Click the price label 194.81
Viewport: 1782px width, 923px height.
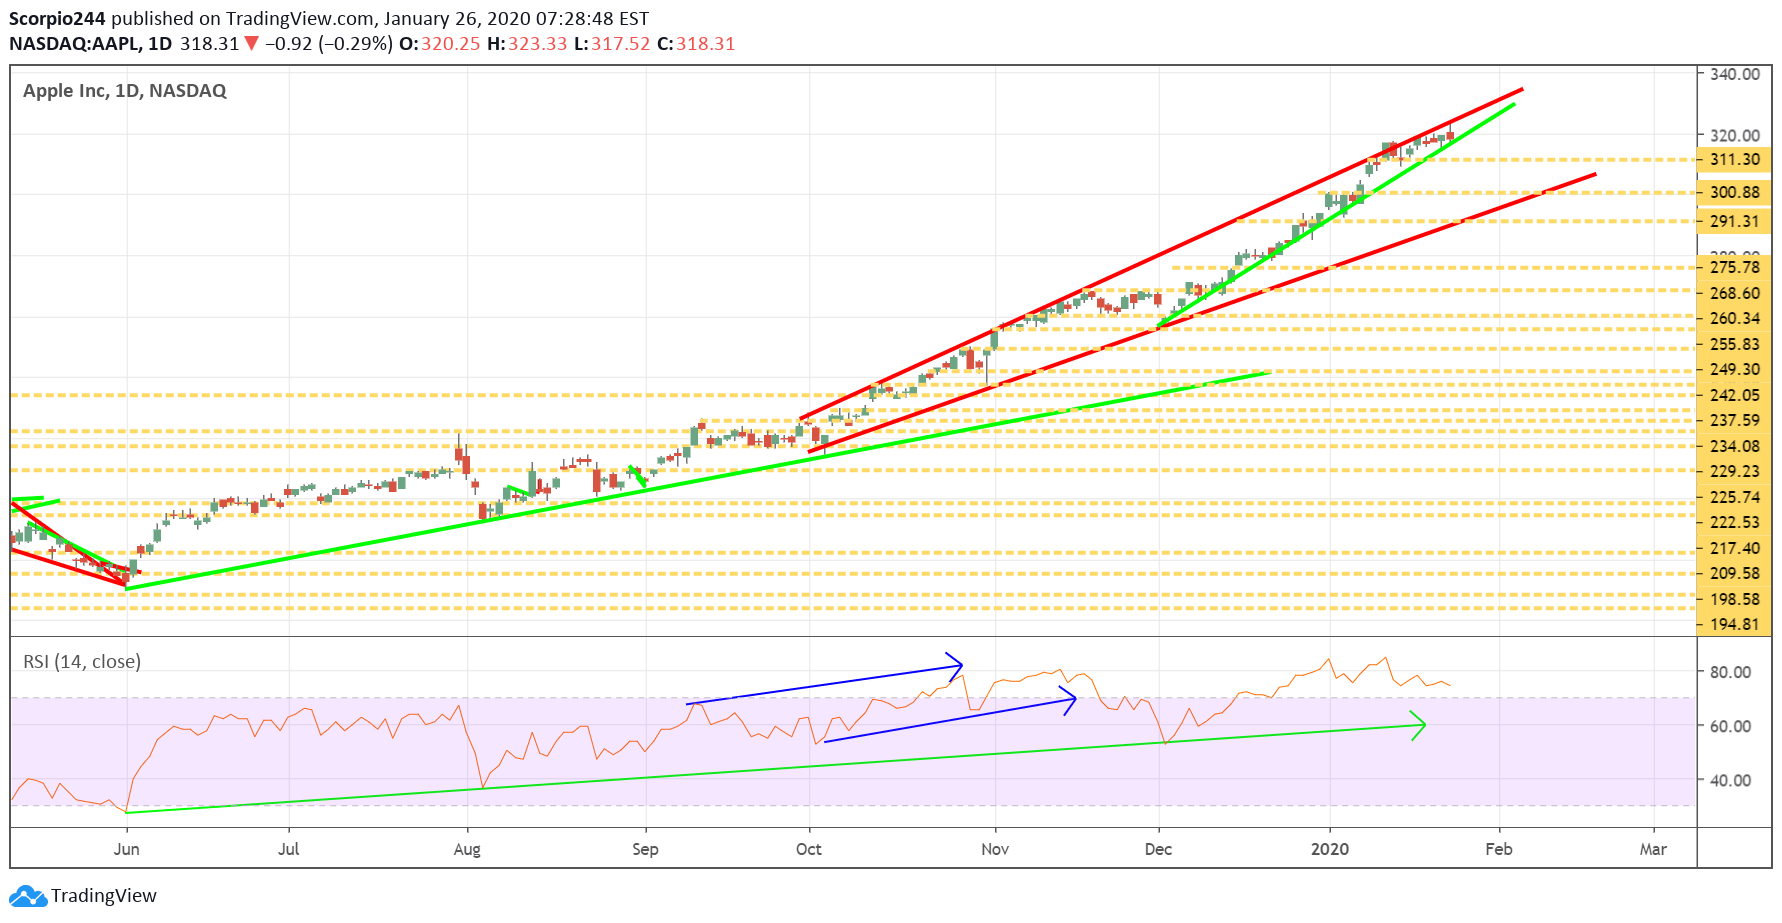[x=1734, y=625]
